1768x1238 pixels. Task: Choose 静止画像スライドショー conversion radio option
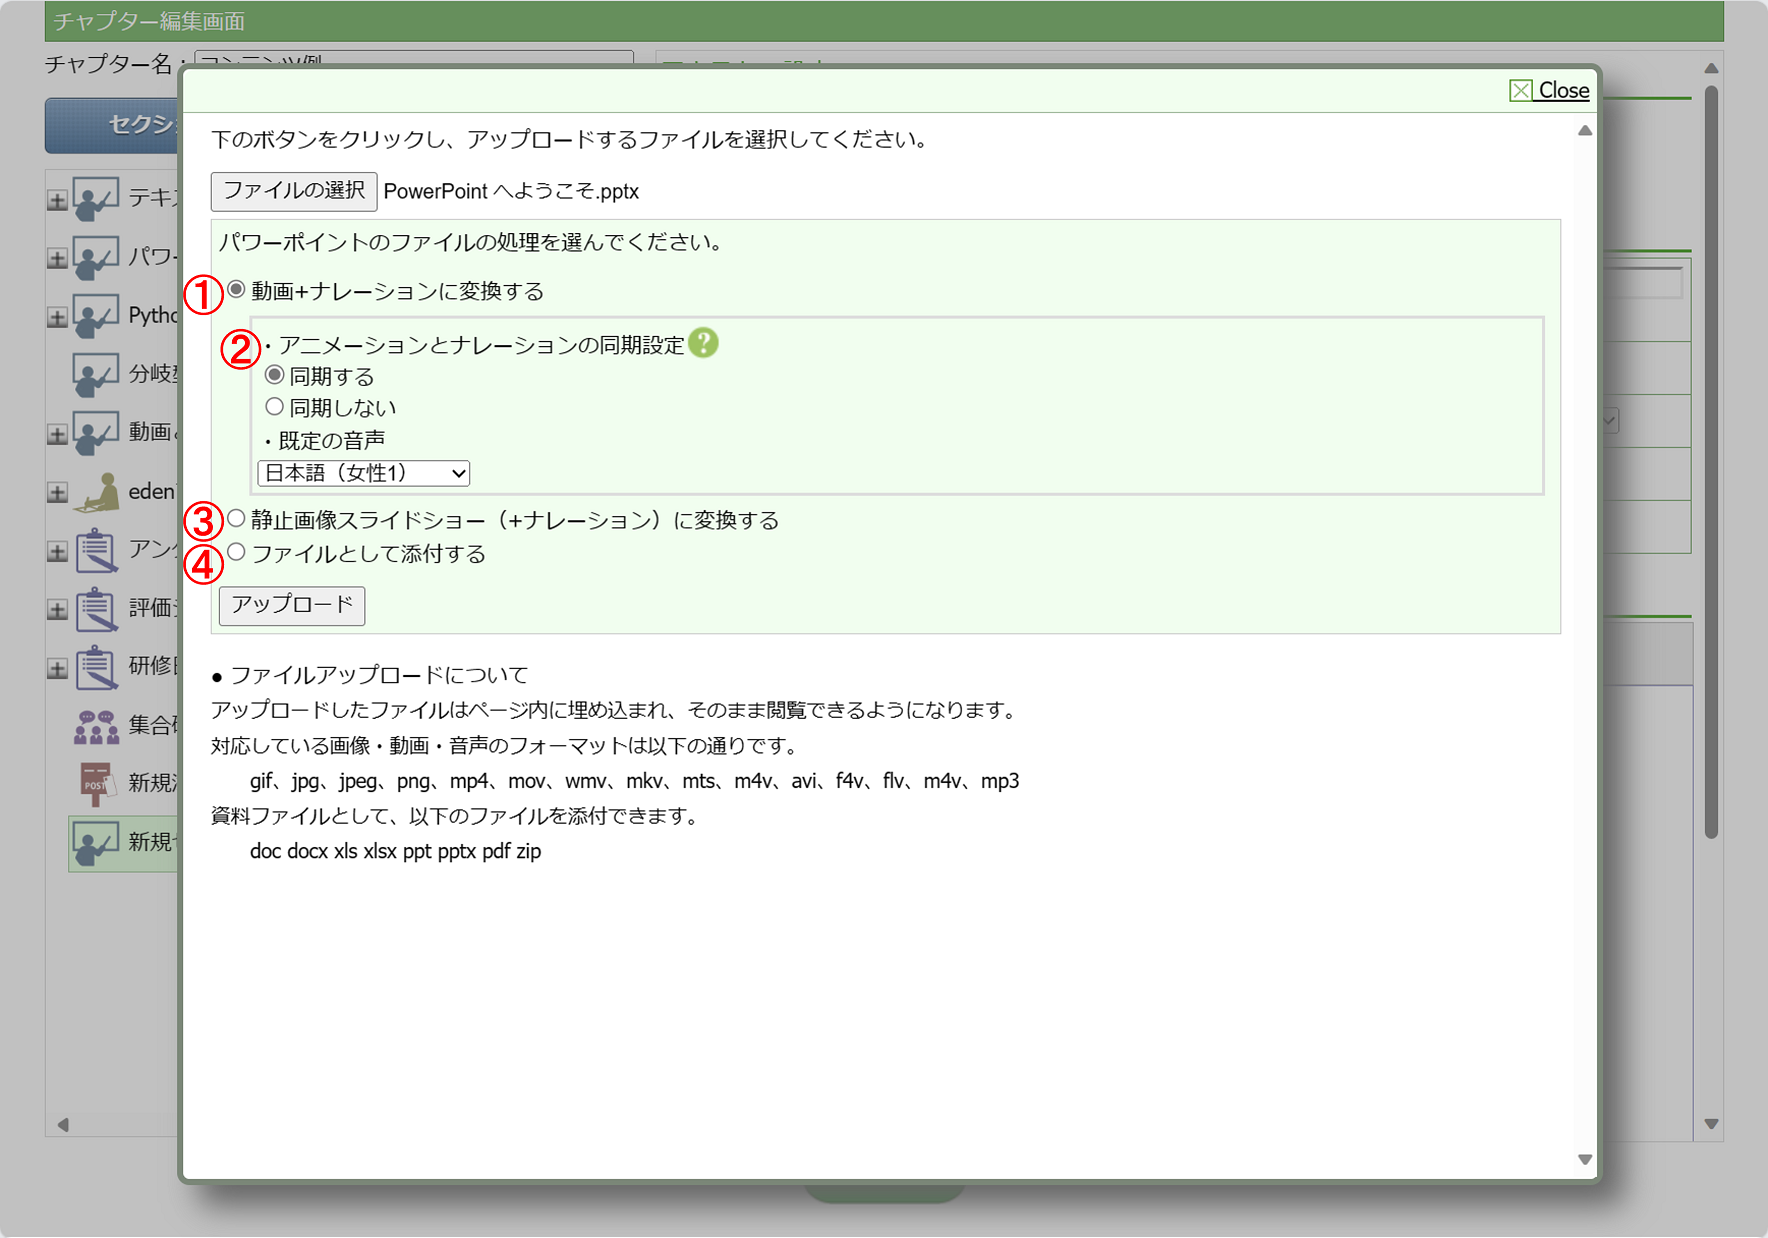tap(236, 518)
